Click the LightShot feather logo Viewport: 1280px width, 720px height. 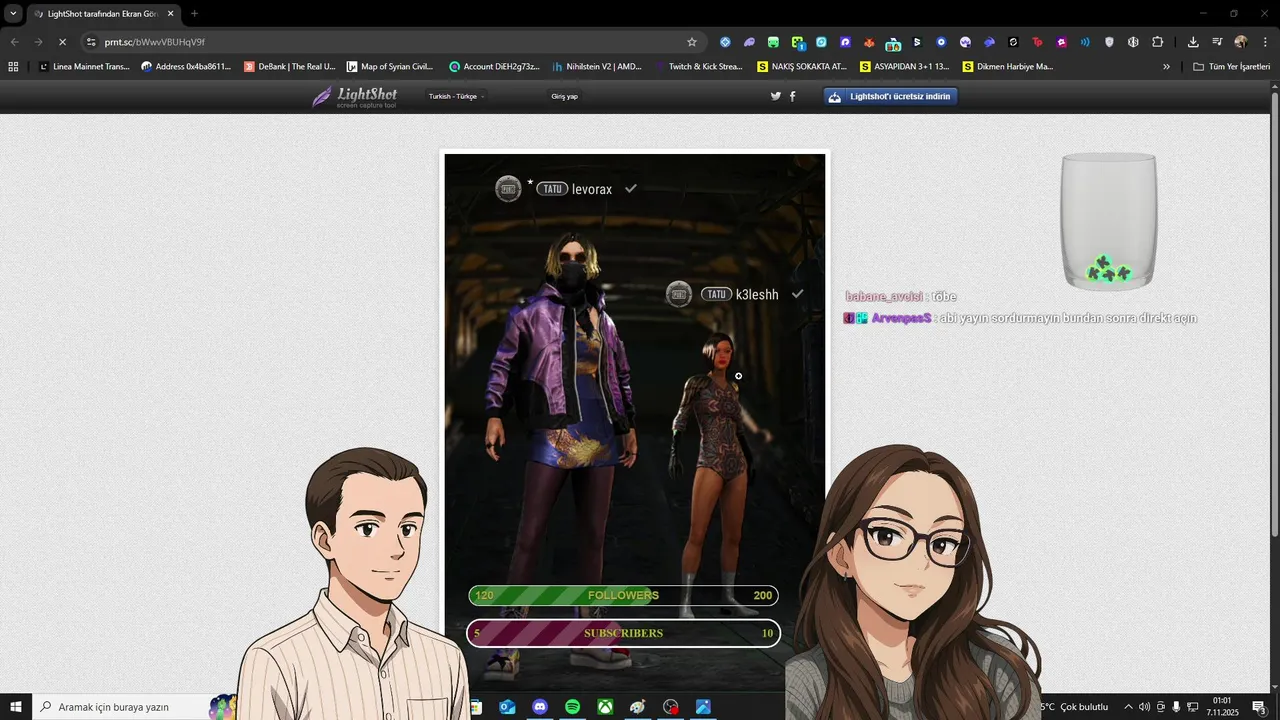pyautogui.click(x=355, y=97)
